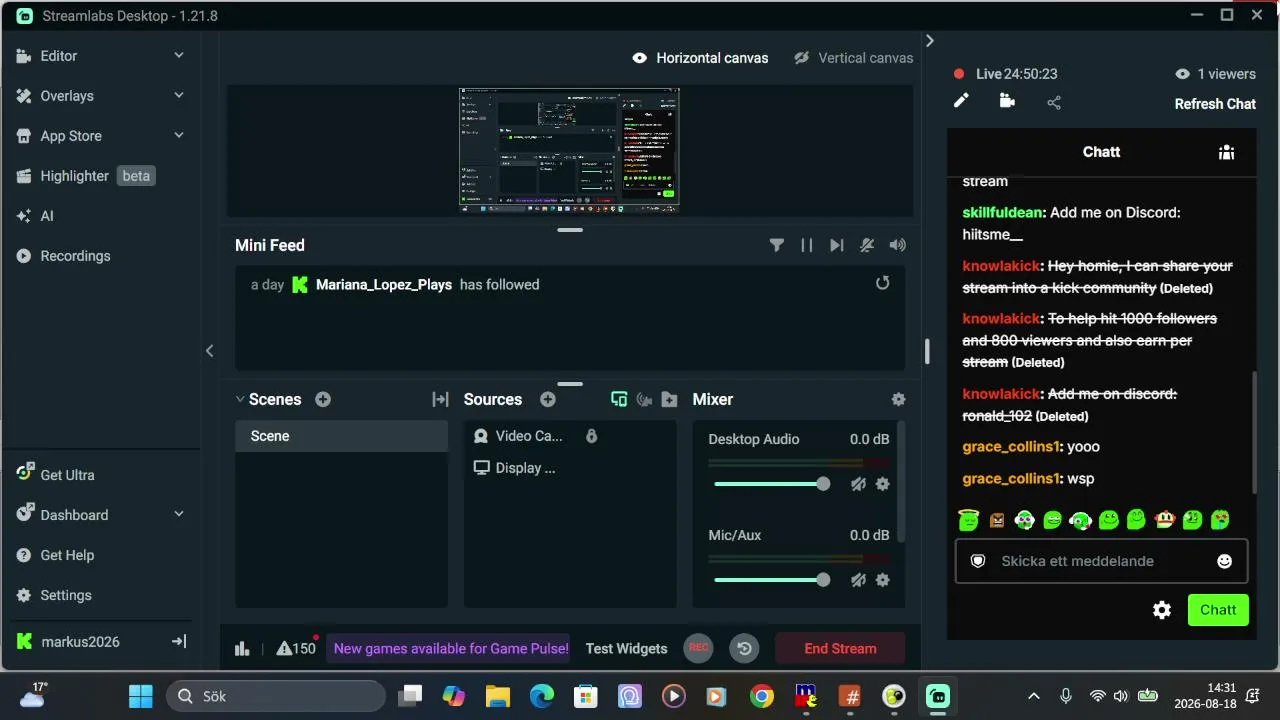Open Desktop Audio source settings gear
This screenshot has height=720, width=1280.
point(883,484)
